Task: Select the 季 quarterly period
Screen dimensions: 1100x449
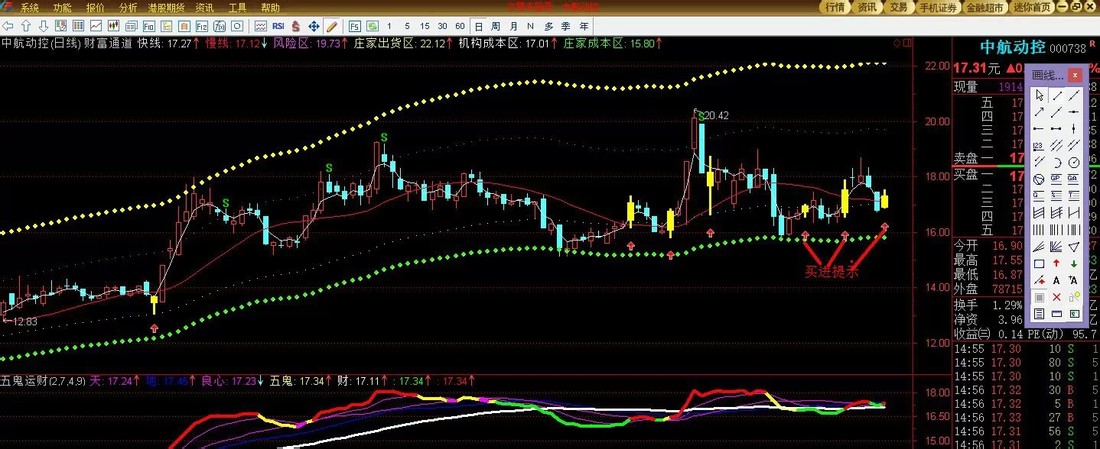Action: click(566, 27)
